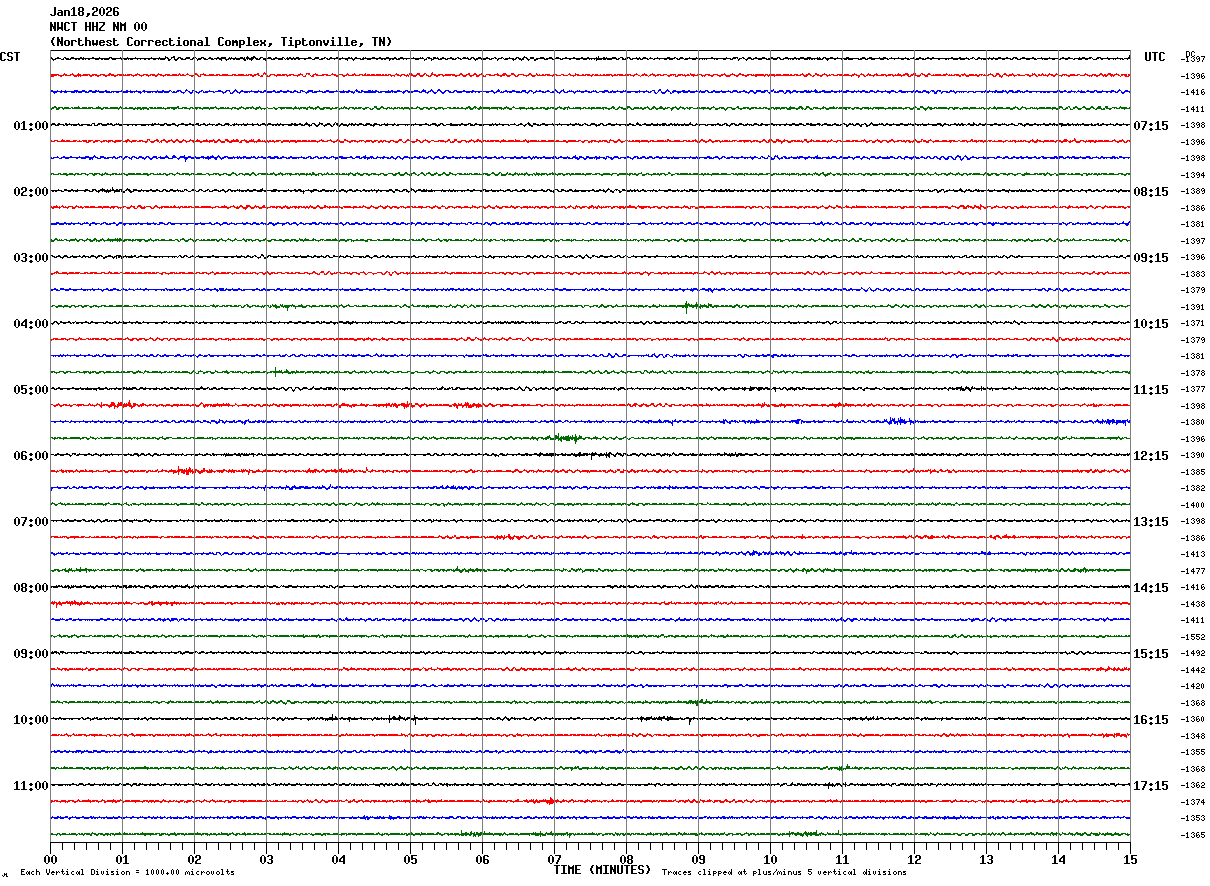This screenshot has height=886, width=1210.
Task: Click the 03 minute tick label
Action: pos(266,859)
